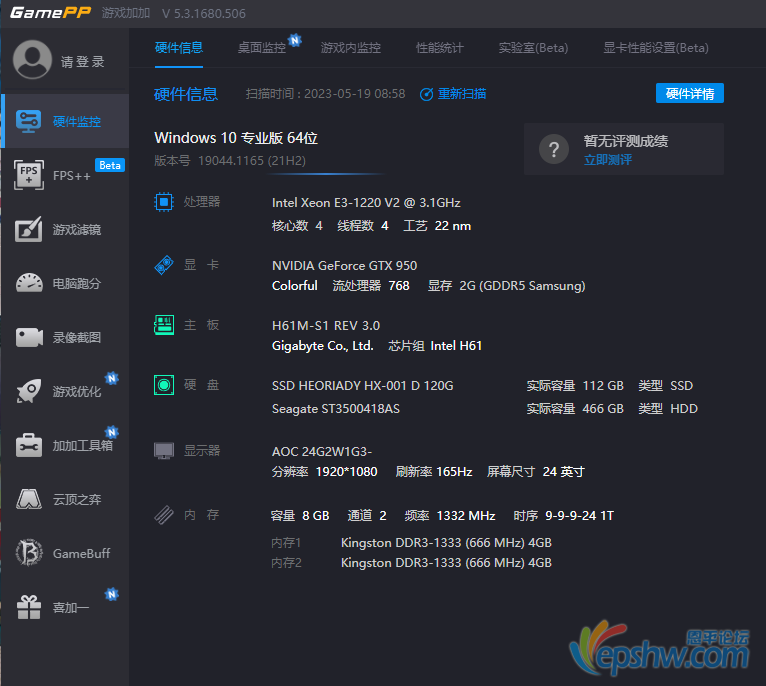Select the 加加工具箱 menu label
Image resolution: width=766 pixels, height=686 pixels.
[x=83, y=446]
